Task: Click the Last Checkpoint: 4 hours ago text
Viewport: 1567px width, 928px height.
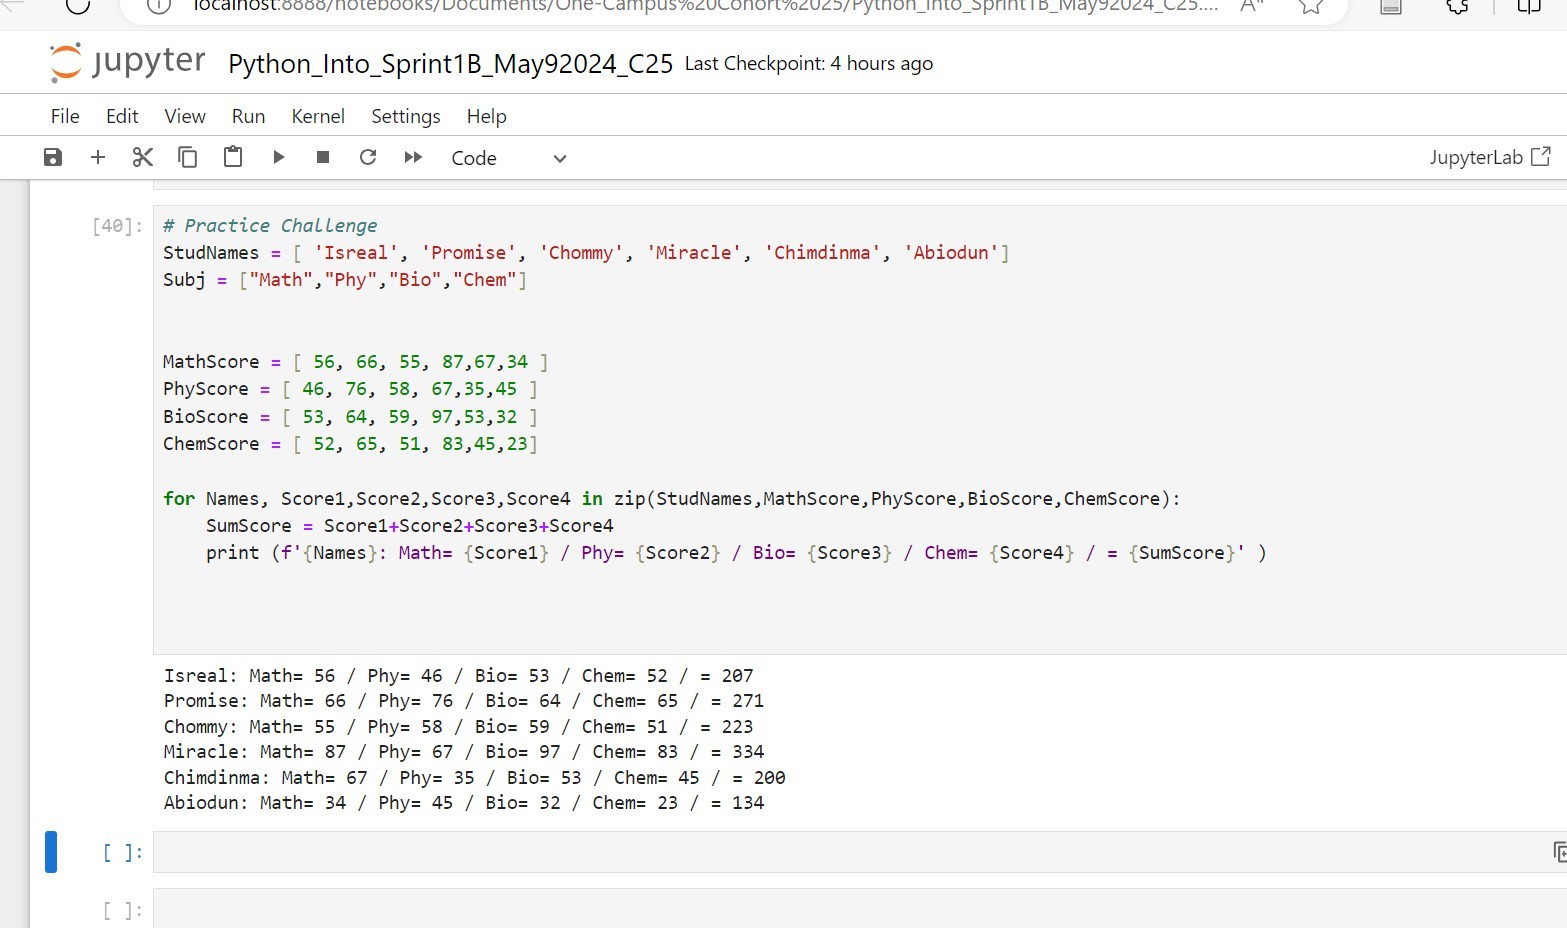Action: (809, 64)
